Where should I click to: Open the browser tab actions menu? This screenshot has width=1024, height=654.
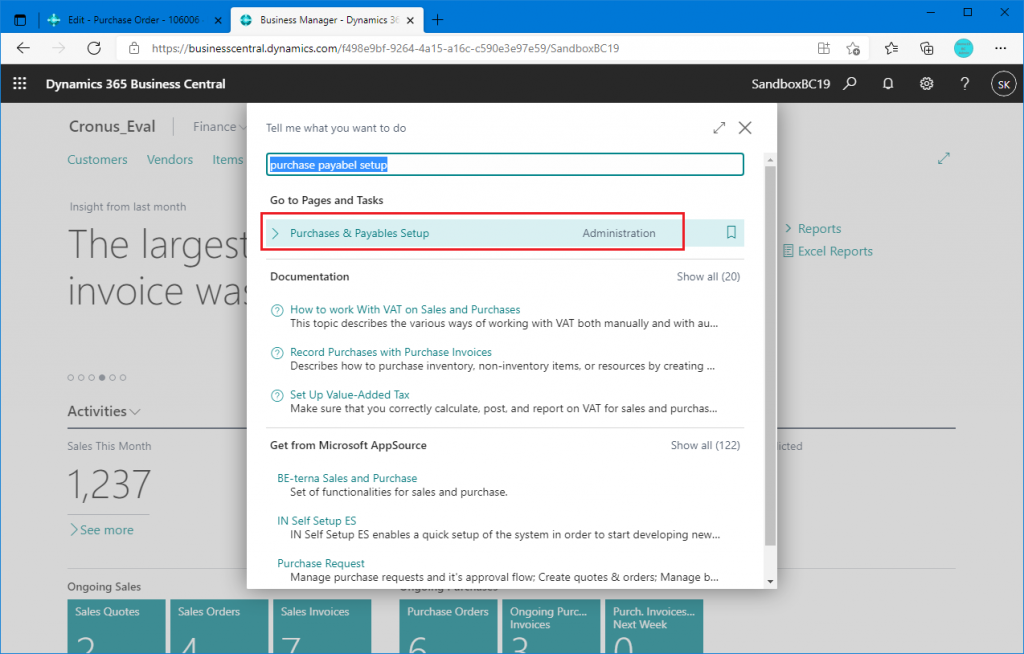click(x=20, y=20)
